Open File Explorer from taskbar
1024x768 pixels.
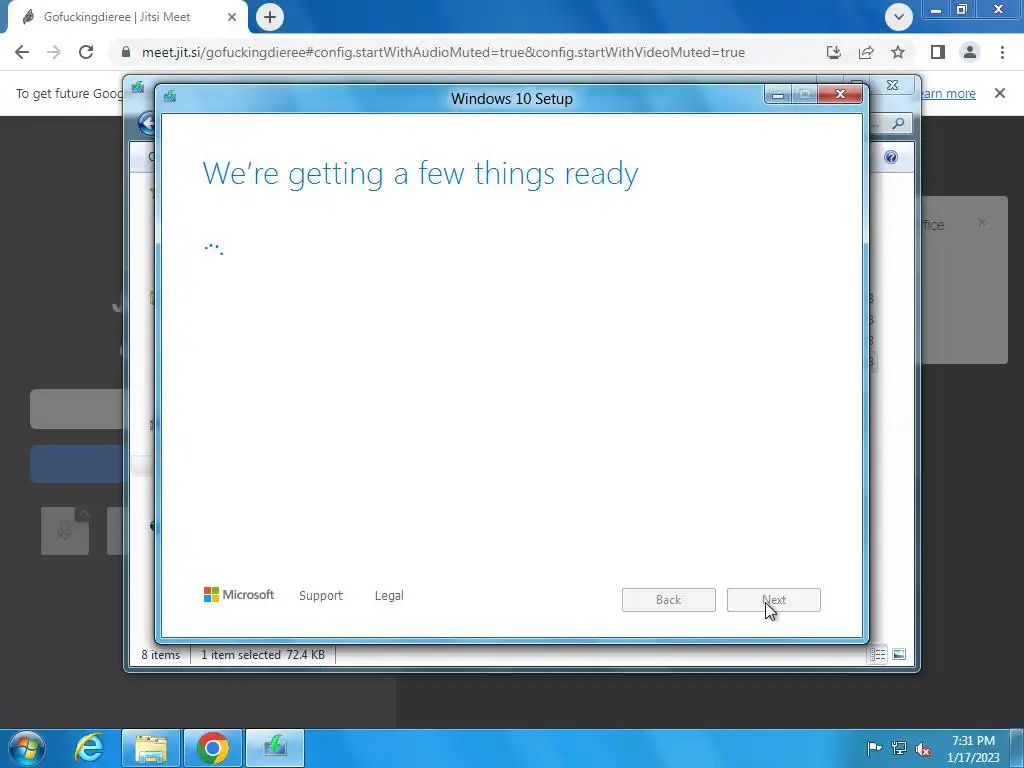coord(151,748)
